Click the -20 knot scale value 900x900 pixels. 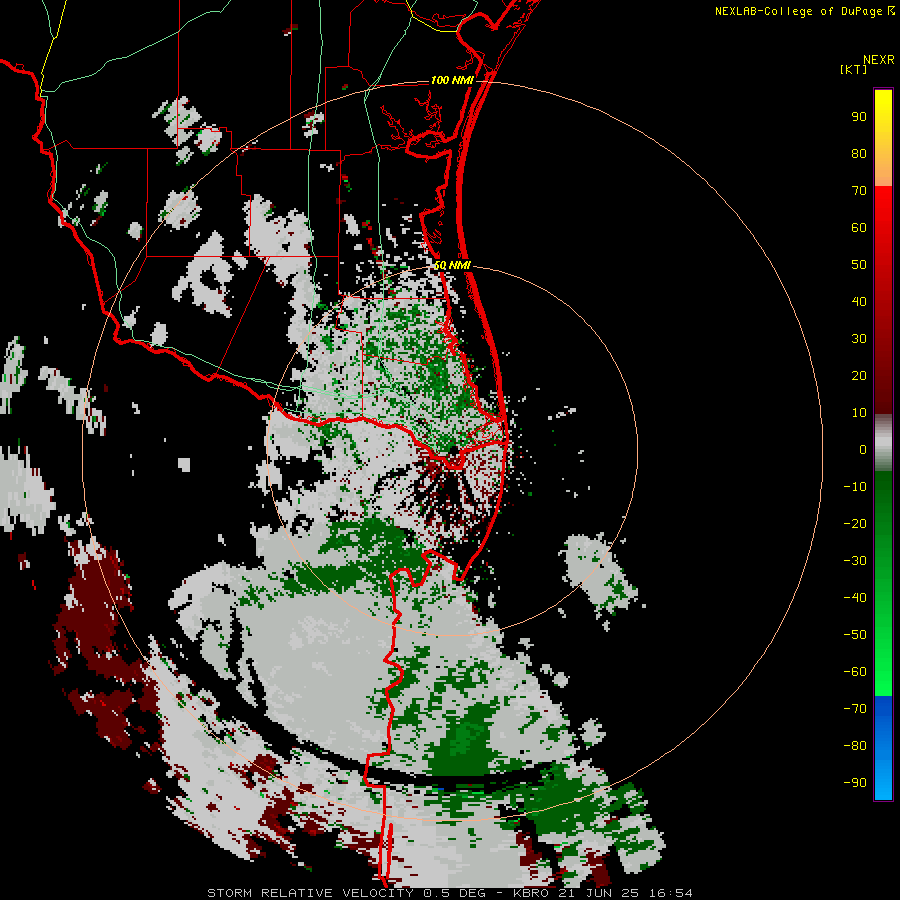point(855,523)
